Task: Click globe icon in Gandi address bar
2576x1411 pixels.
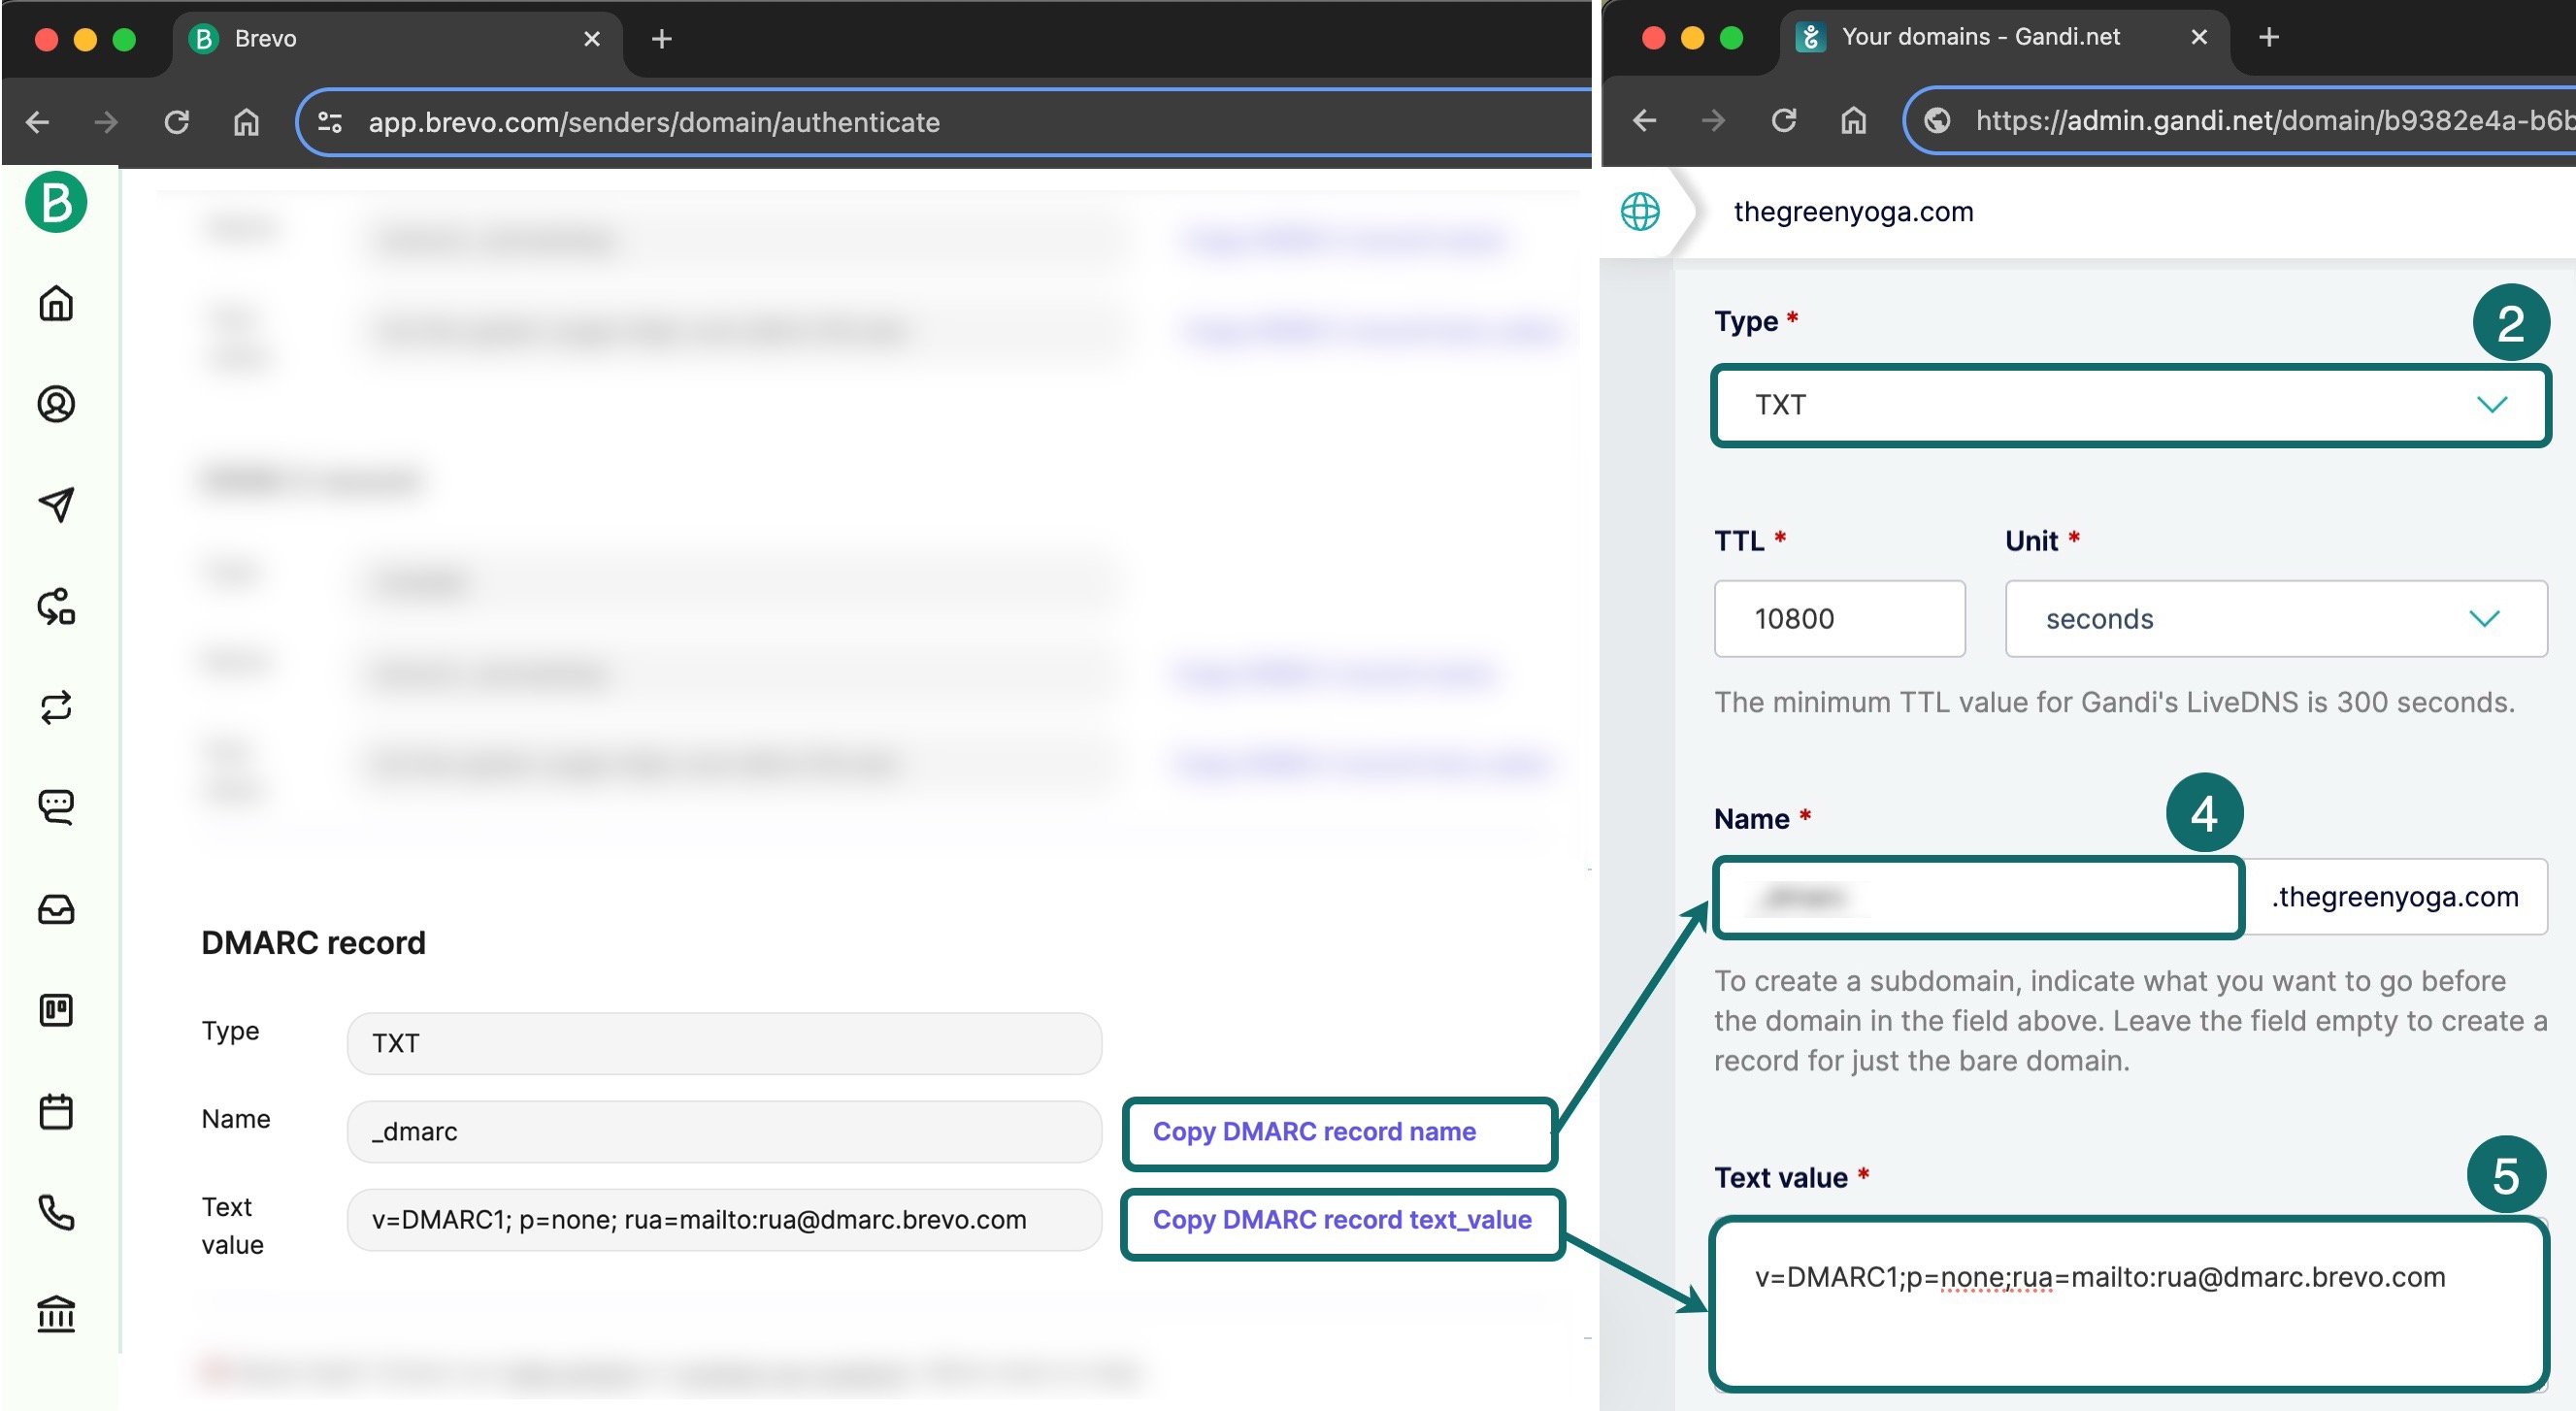Action: coord(1938,121)
